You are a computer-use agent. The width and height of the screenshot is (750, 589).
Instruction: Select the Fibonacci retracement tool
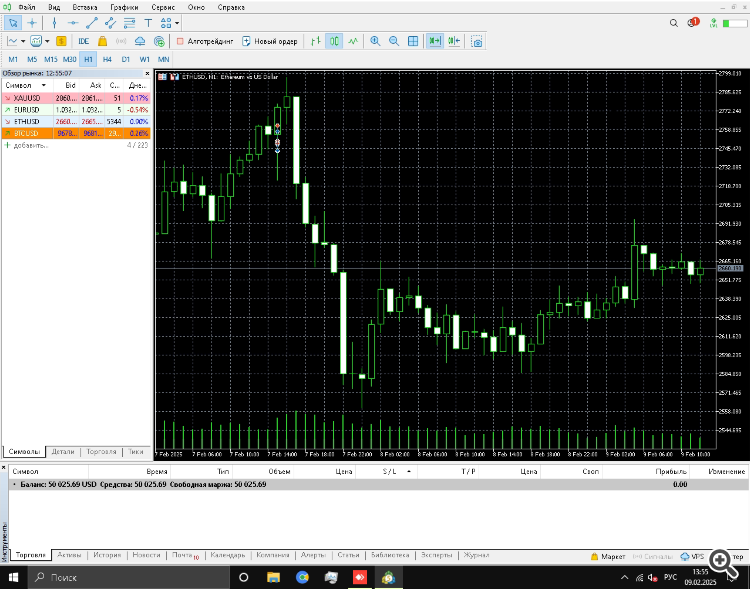(129, 22)
